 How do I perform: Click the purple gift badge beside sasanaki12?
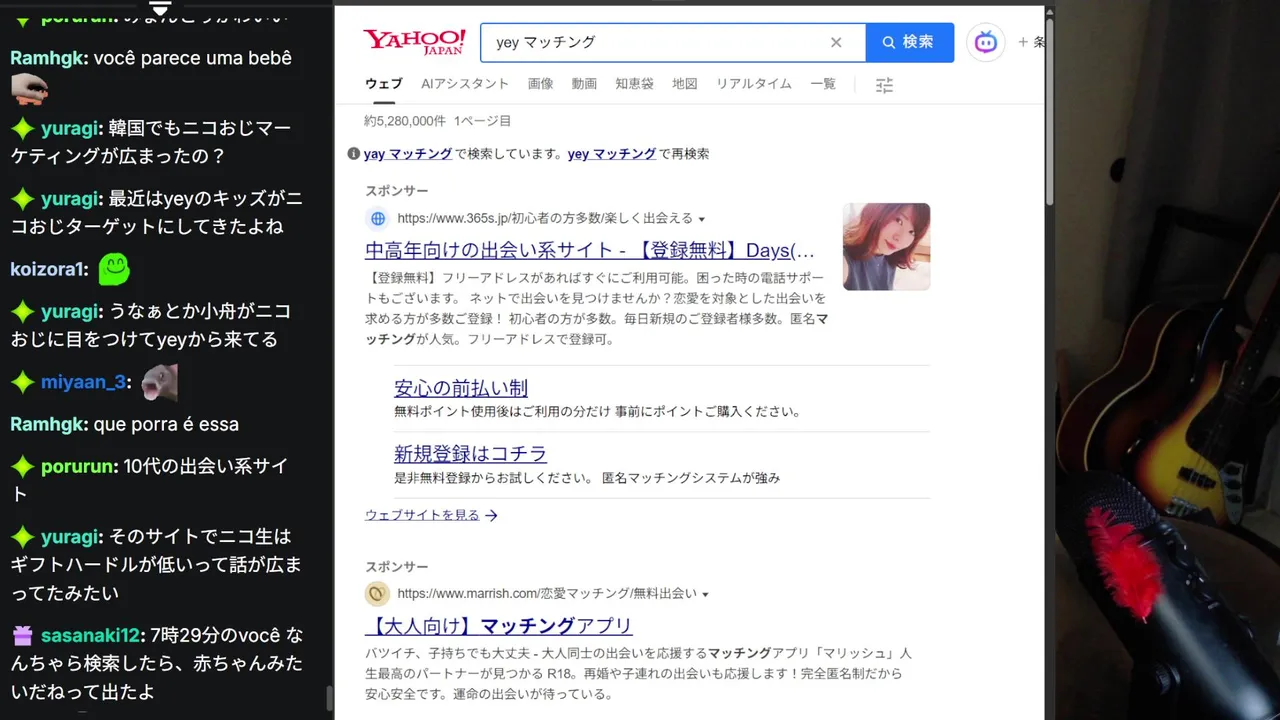23,635
